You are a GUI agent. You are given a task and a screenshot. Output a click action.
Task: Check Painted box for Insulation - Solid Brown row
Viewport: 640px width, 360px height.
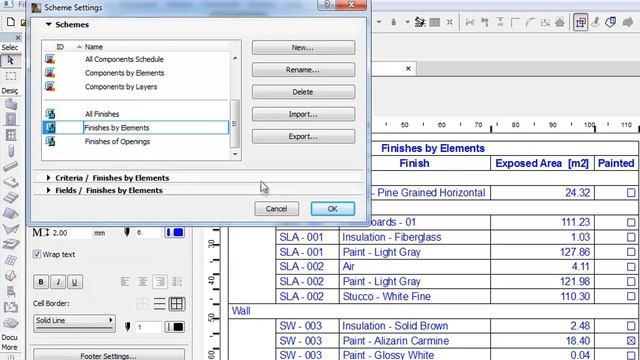631,326
